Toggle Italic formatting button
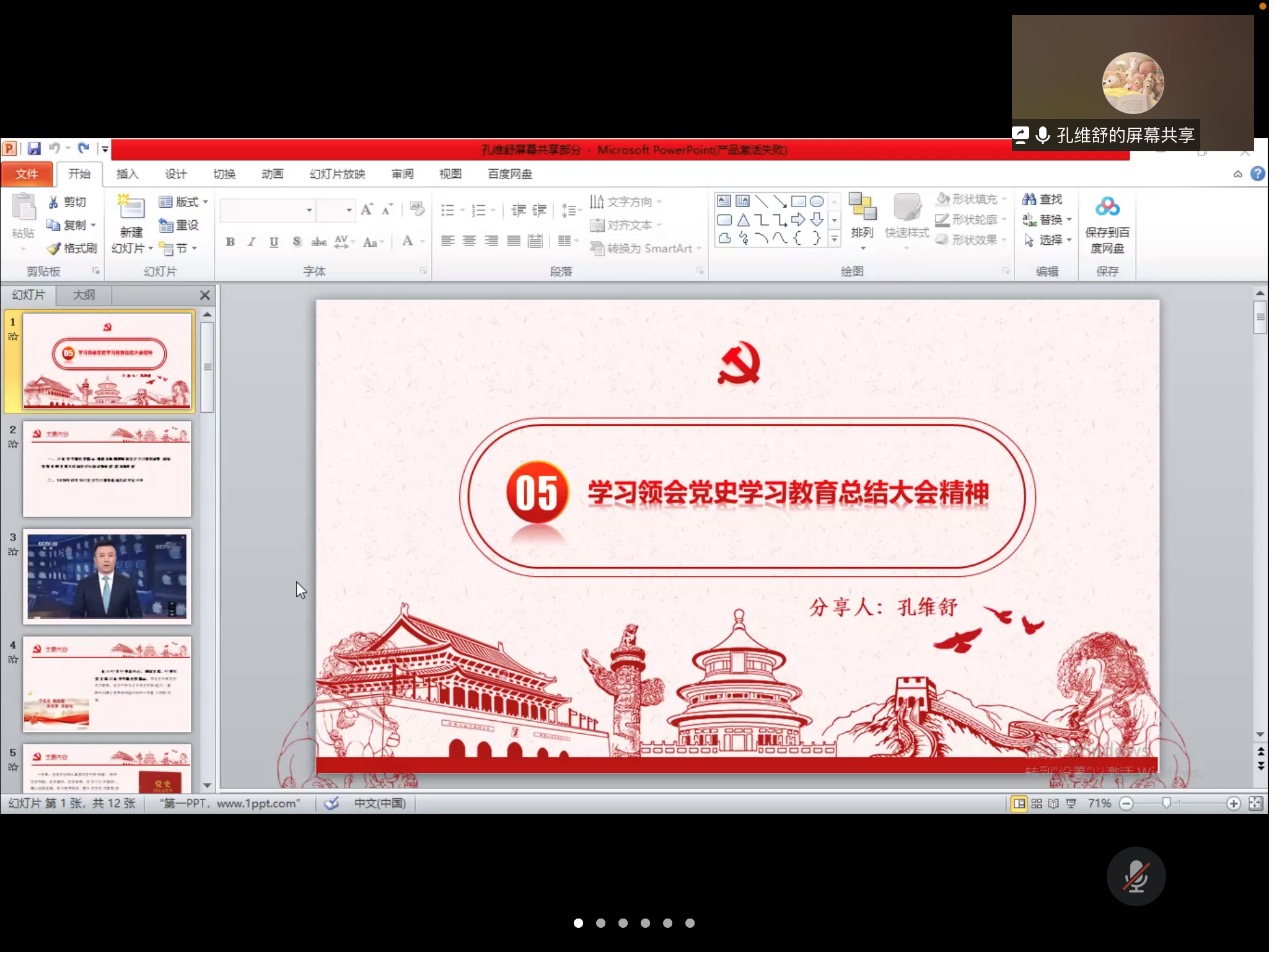Image resolution: width=1274 pixels, height=956 pixels. pyautogui.click(x=252, y=242)
